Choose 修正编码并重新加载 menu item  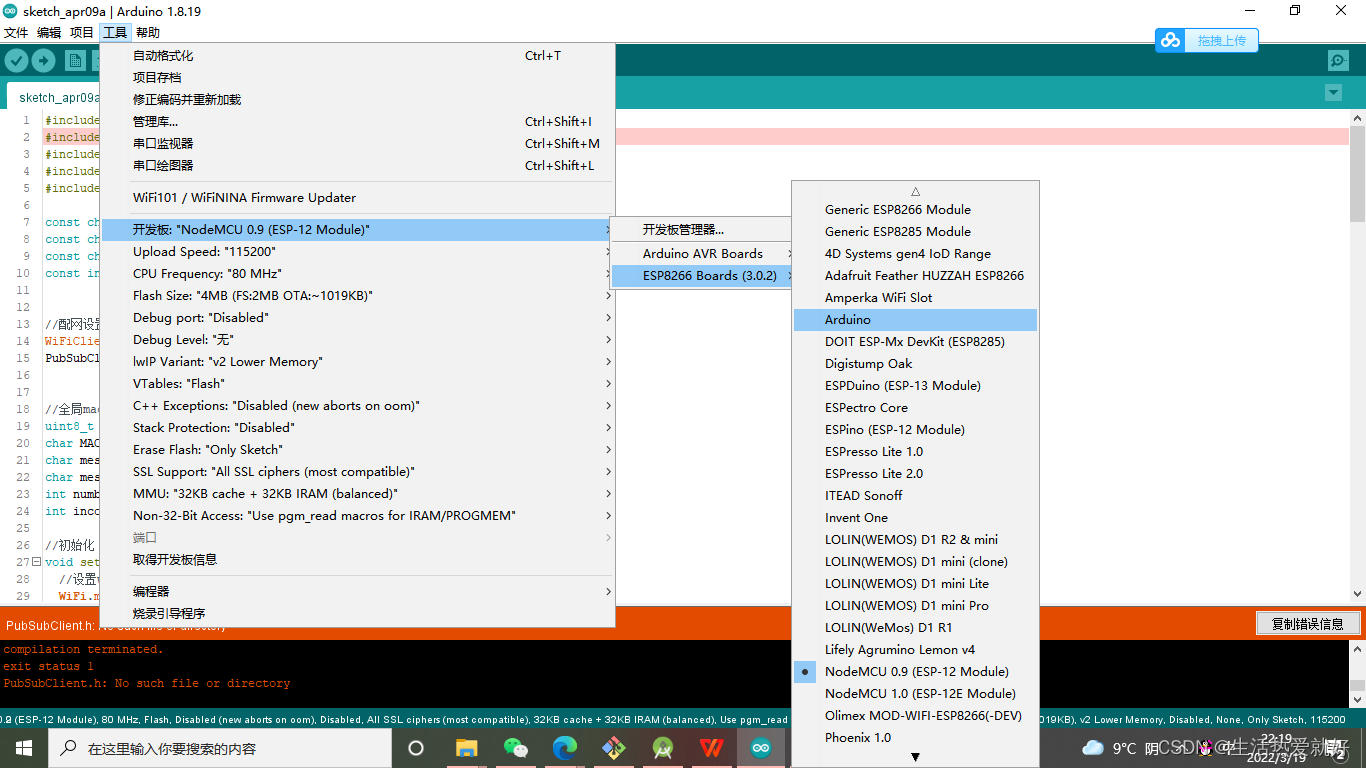[357, 99]
